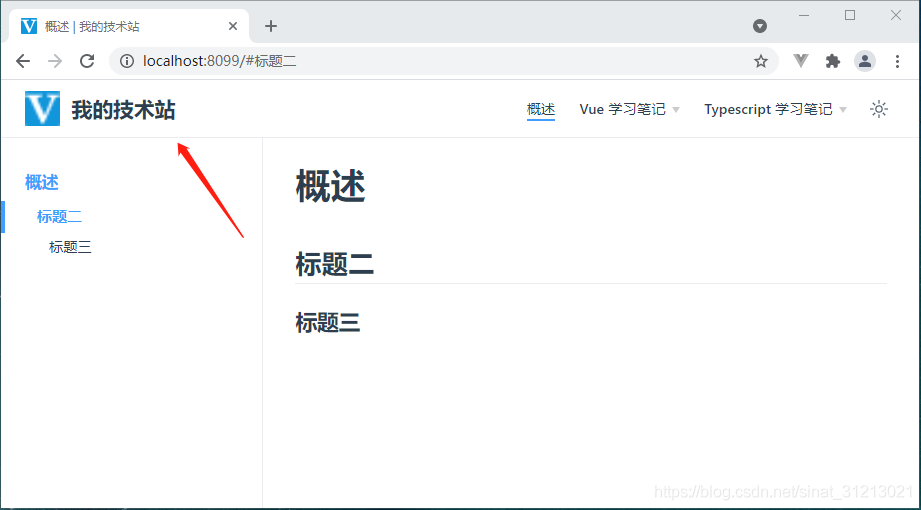Bookmark this page with star icon
Viewport: 921px width, 510px height.
click(x=760, y=61)
